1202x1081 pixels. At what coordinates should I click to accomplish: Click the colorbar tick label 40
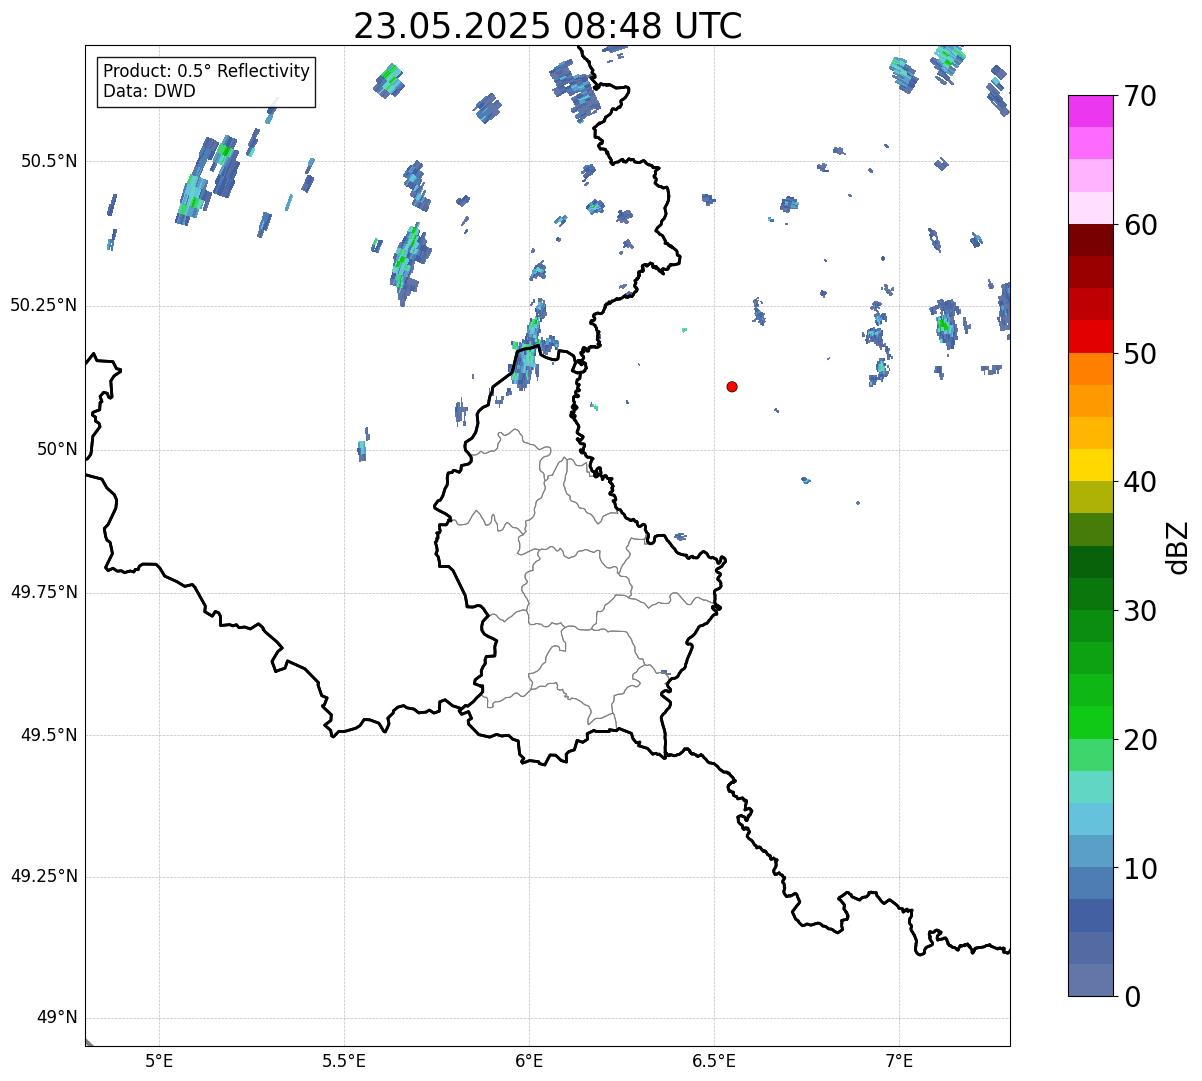click(x=1140, y=483)
